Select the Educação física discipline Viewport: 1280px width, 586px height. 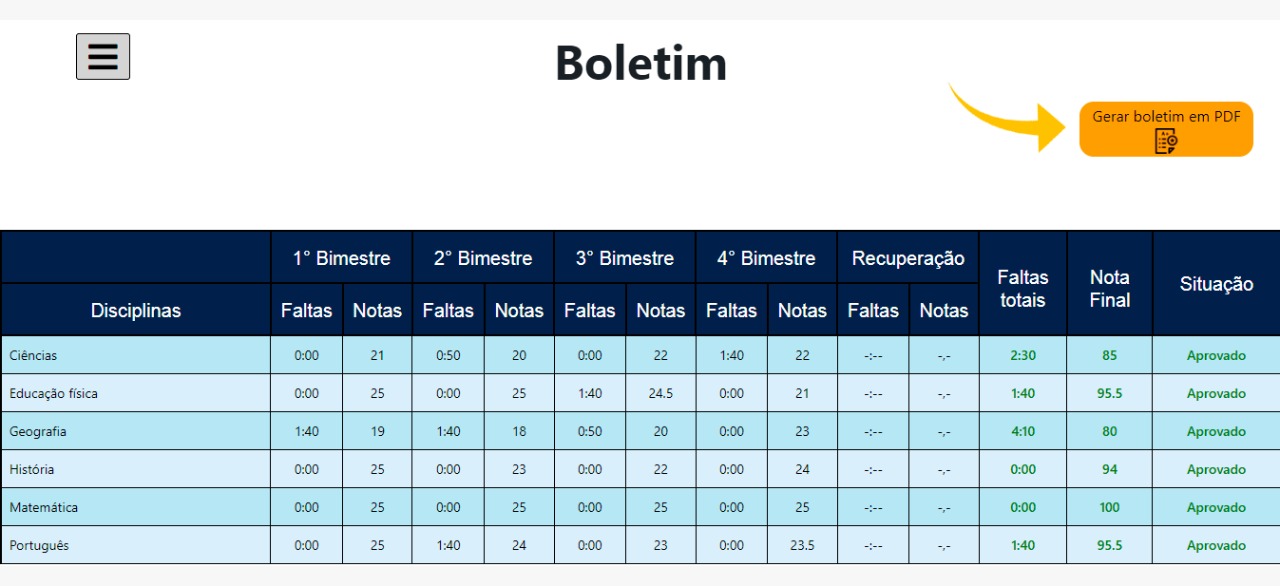coord(54,393)
